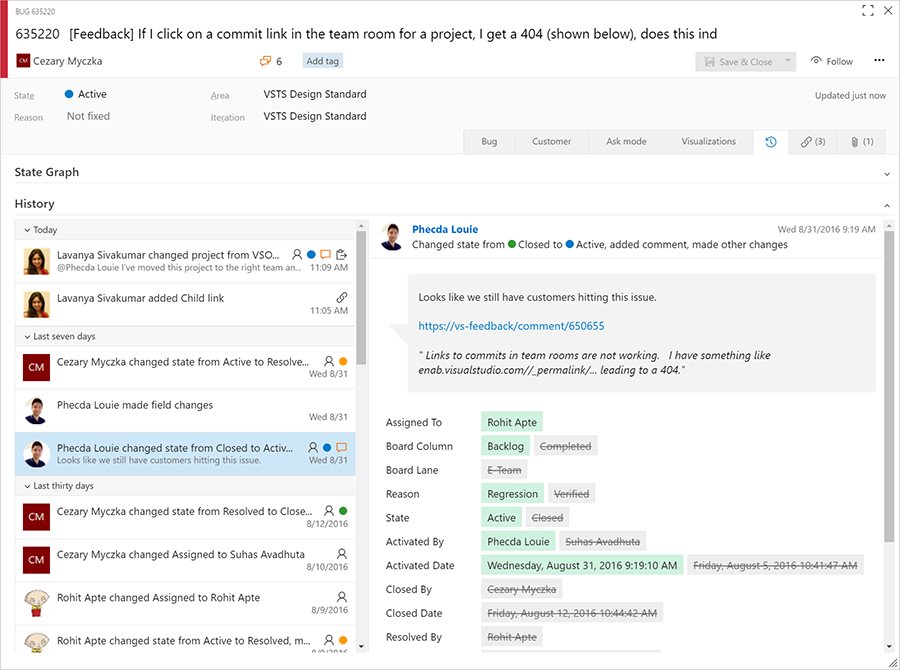900x670 pixels.
Task: Click the struck-through Completed value
Action: coord(565,446)
